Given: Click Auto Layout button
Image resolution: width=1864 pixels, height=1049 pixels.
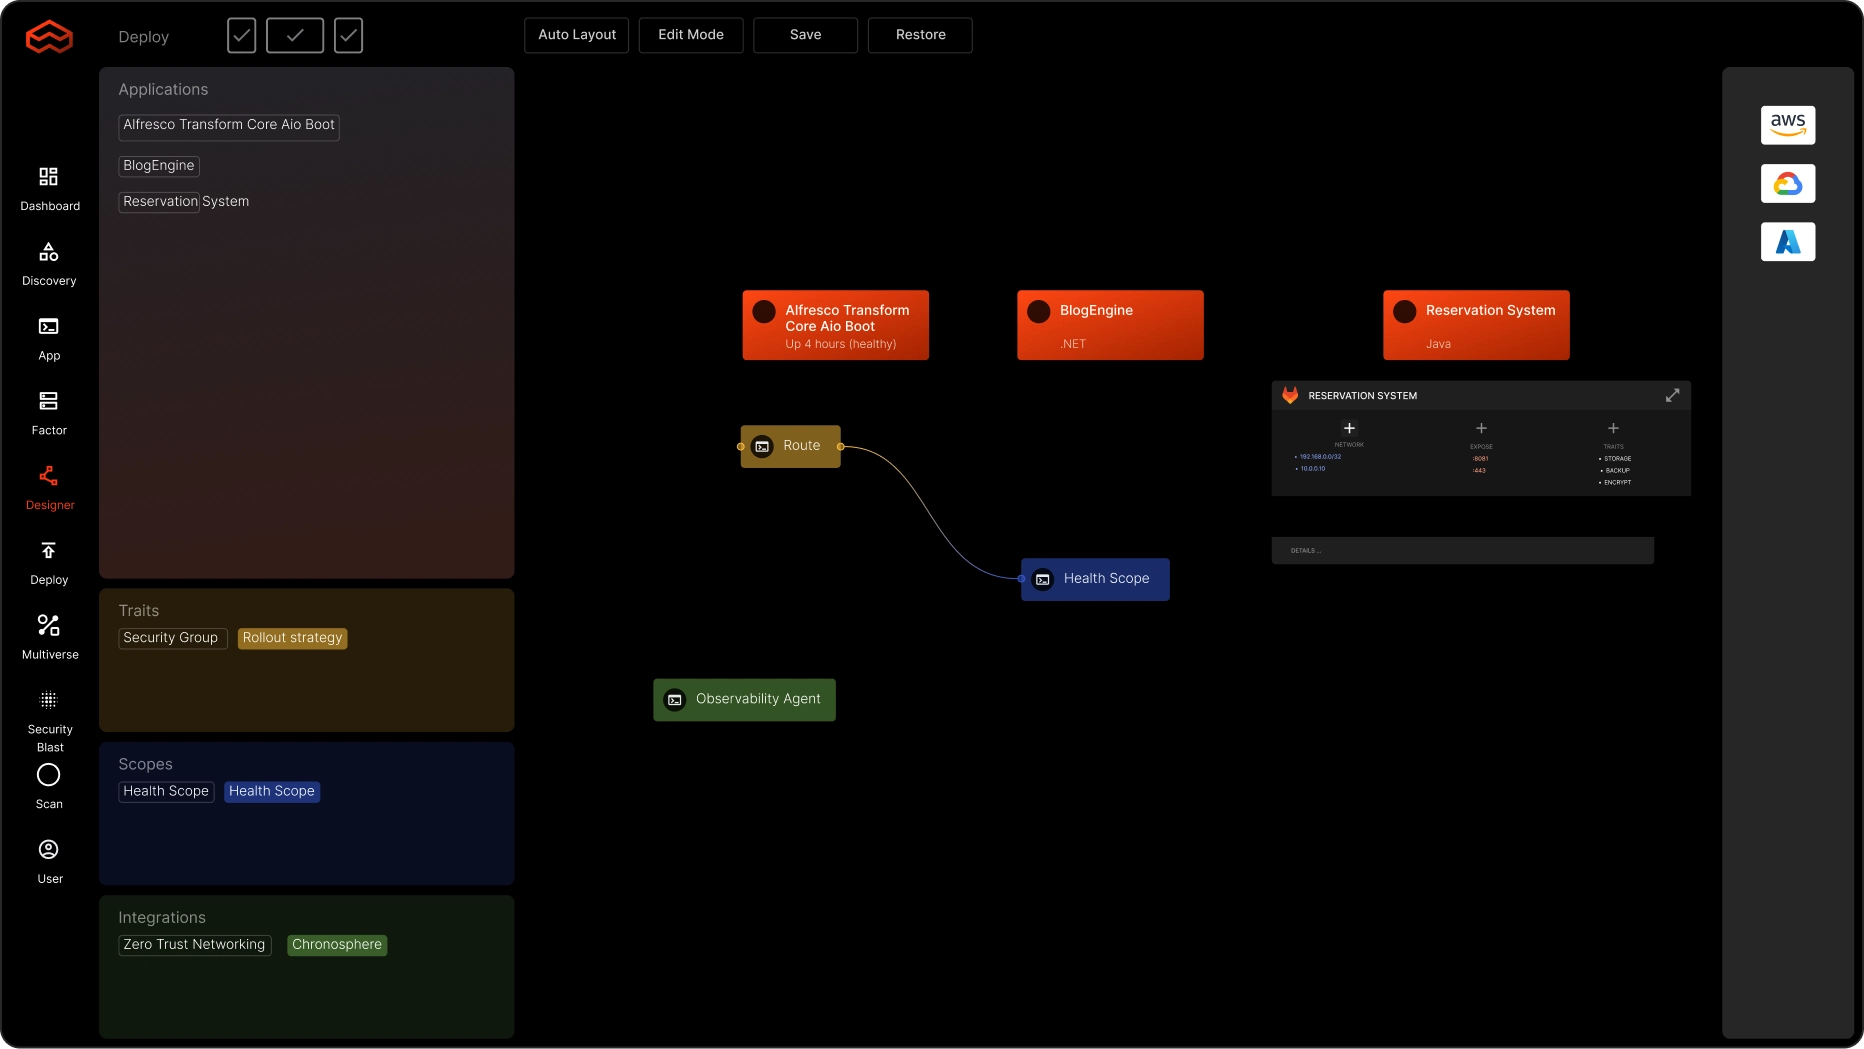Looking at the screenshot, I should pyautogui.click(x=577, y=35).
